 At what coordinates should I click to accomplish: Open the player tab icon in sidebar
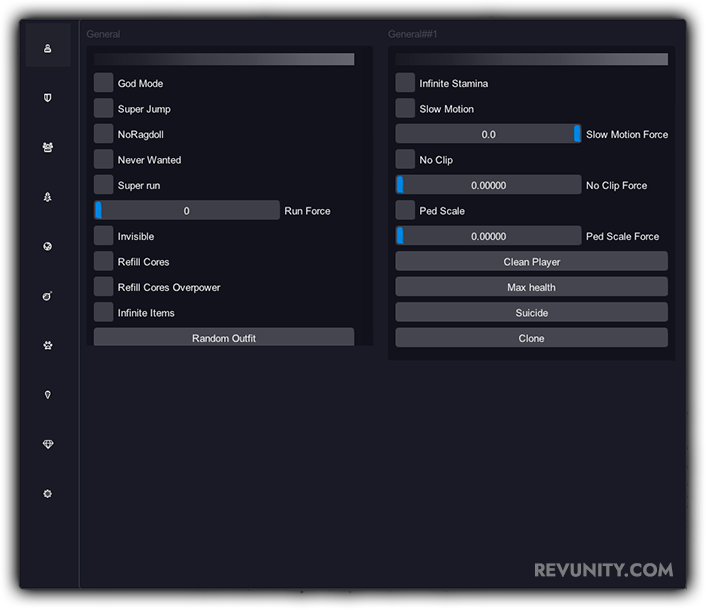point(48,48)
